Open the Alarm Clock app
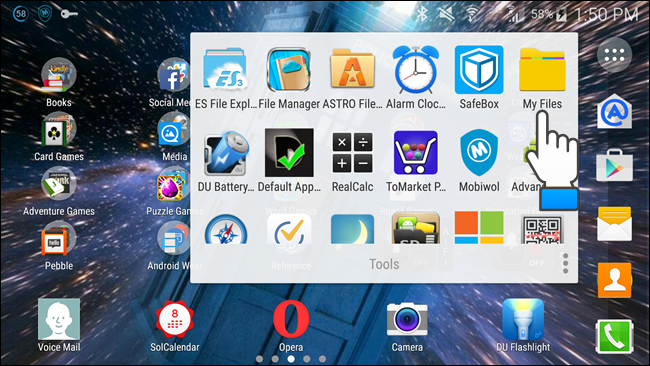Image resolution: width=650 pixels, height=366 pixels. 416,70
